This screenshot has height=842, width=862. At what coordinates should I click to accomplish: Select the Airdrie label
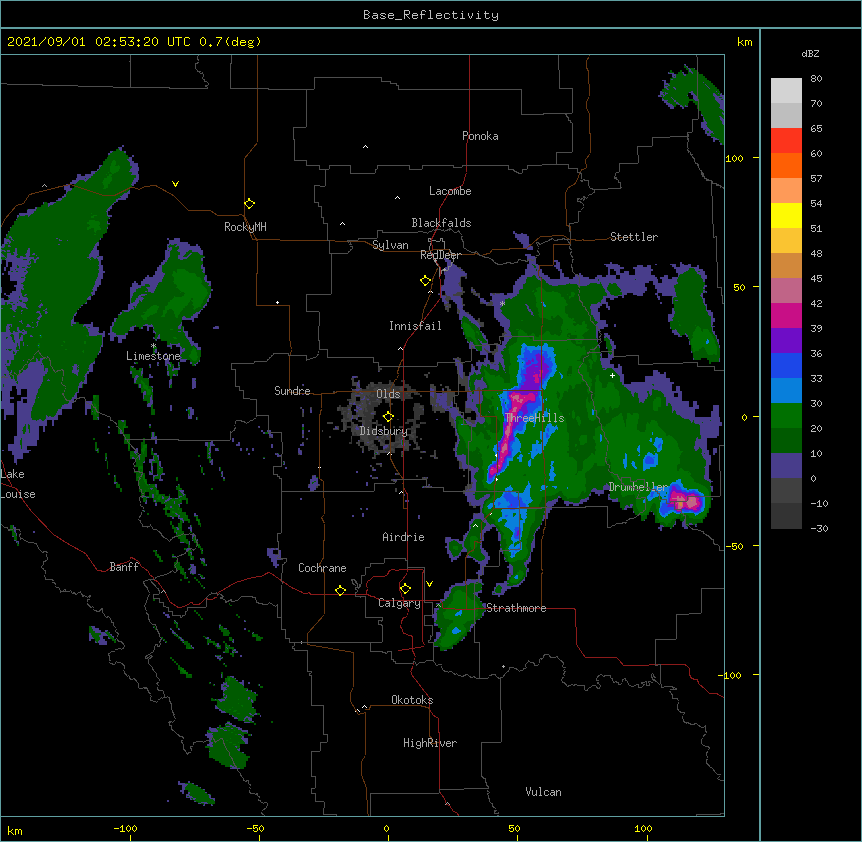pos(404,537)
